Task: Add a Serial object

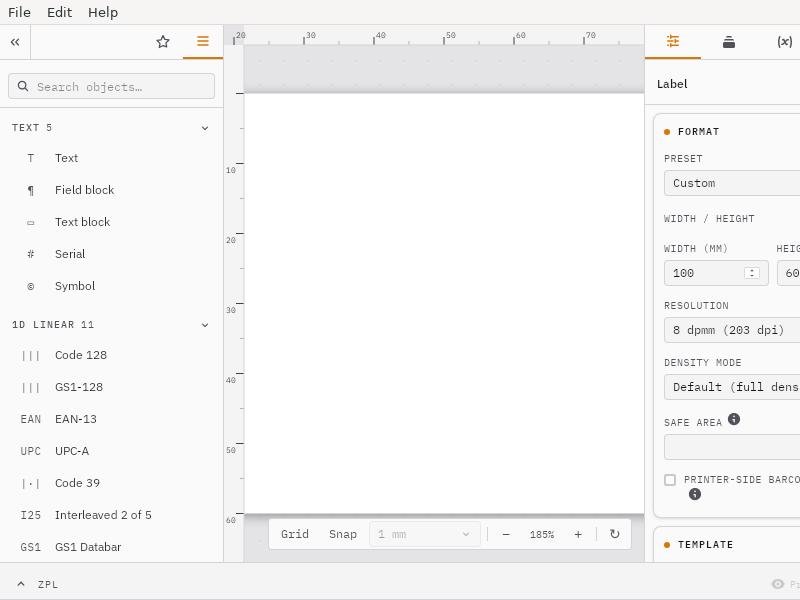Action: (x=111, y=254)
